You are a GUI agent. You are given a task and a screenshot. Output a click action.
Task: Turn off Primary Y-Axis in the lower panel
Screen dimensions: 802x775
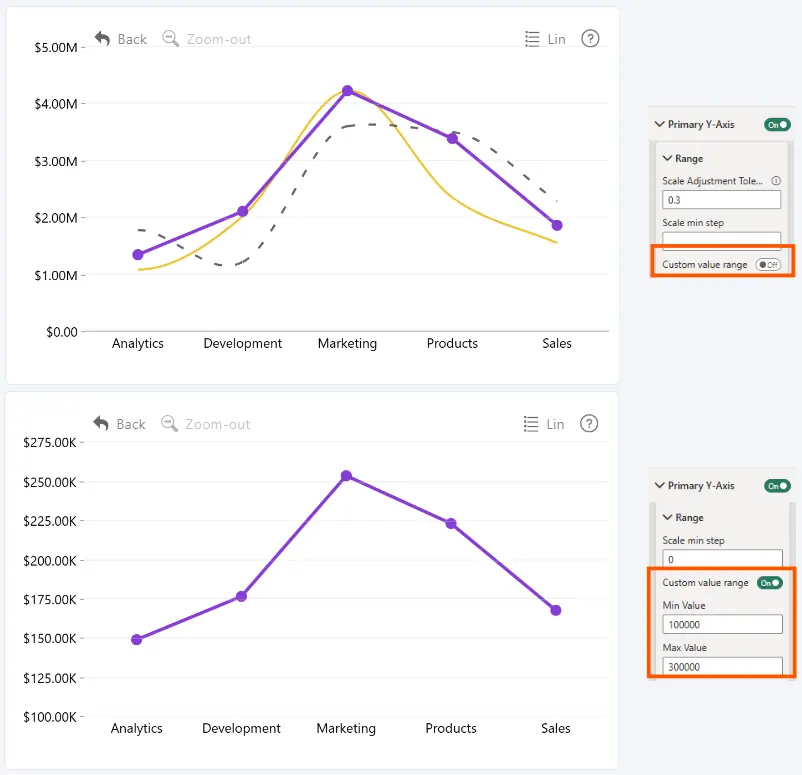click(x=777, y=485)
